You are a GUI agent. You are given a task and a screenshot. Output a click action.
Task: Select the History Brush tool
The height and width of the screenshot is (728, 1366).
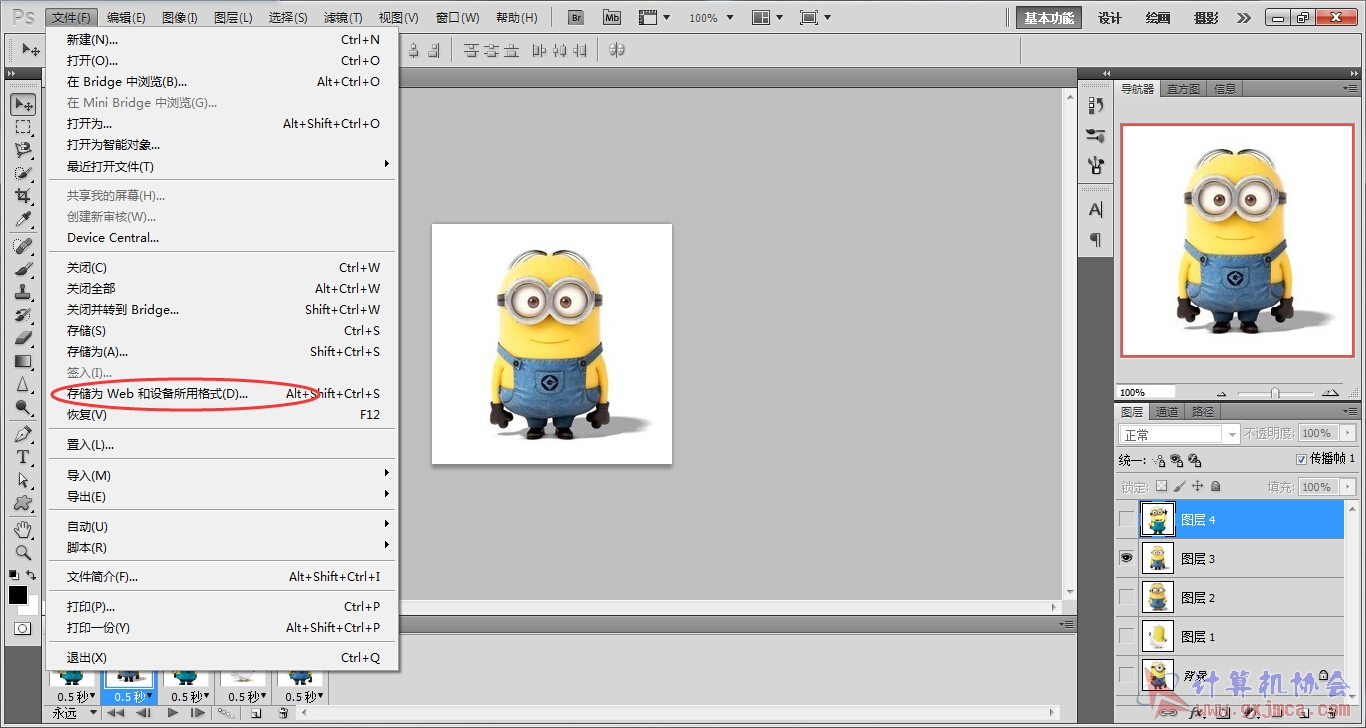click(x=22, y=315)
